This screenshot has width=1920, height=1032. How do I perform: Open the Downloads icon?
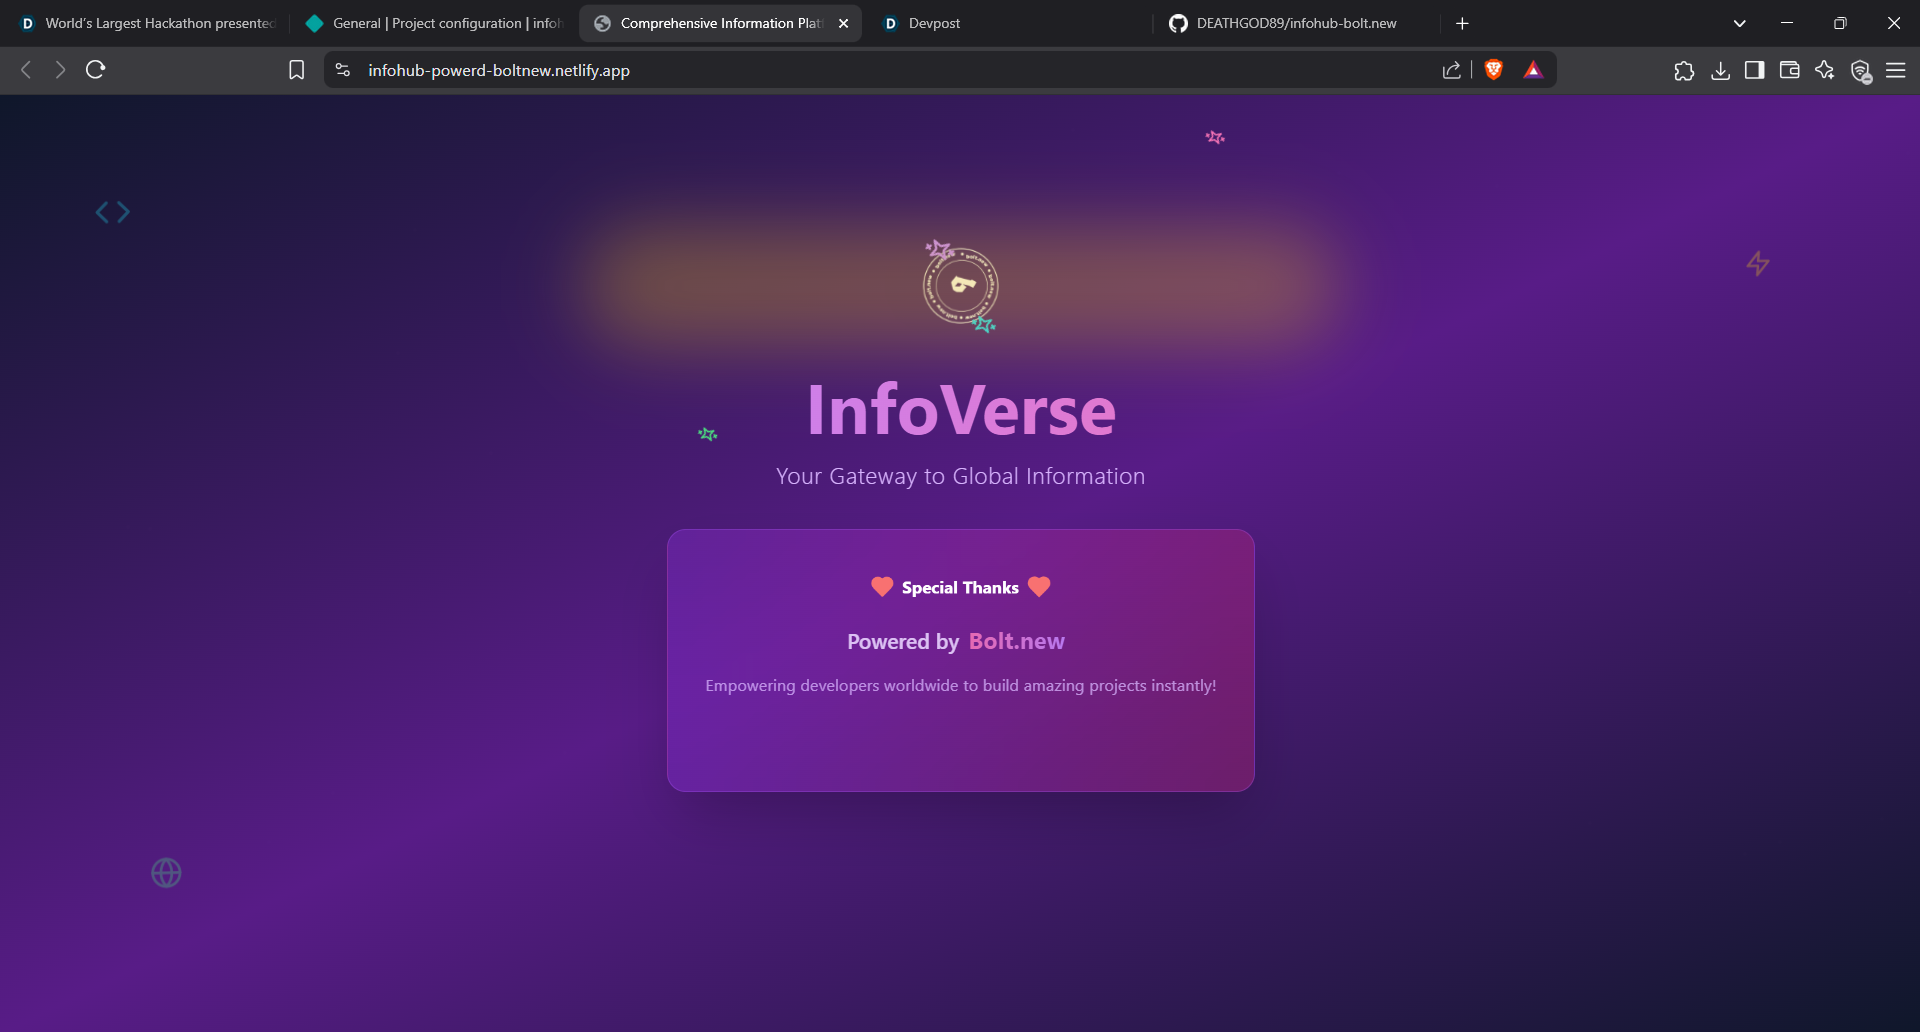coord(1721,70)
